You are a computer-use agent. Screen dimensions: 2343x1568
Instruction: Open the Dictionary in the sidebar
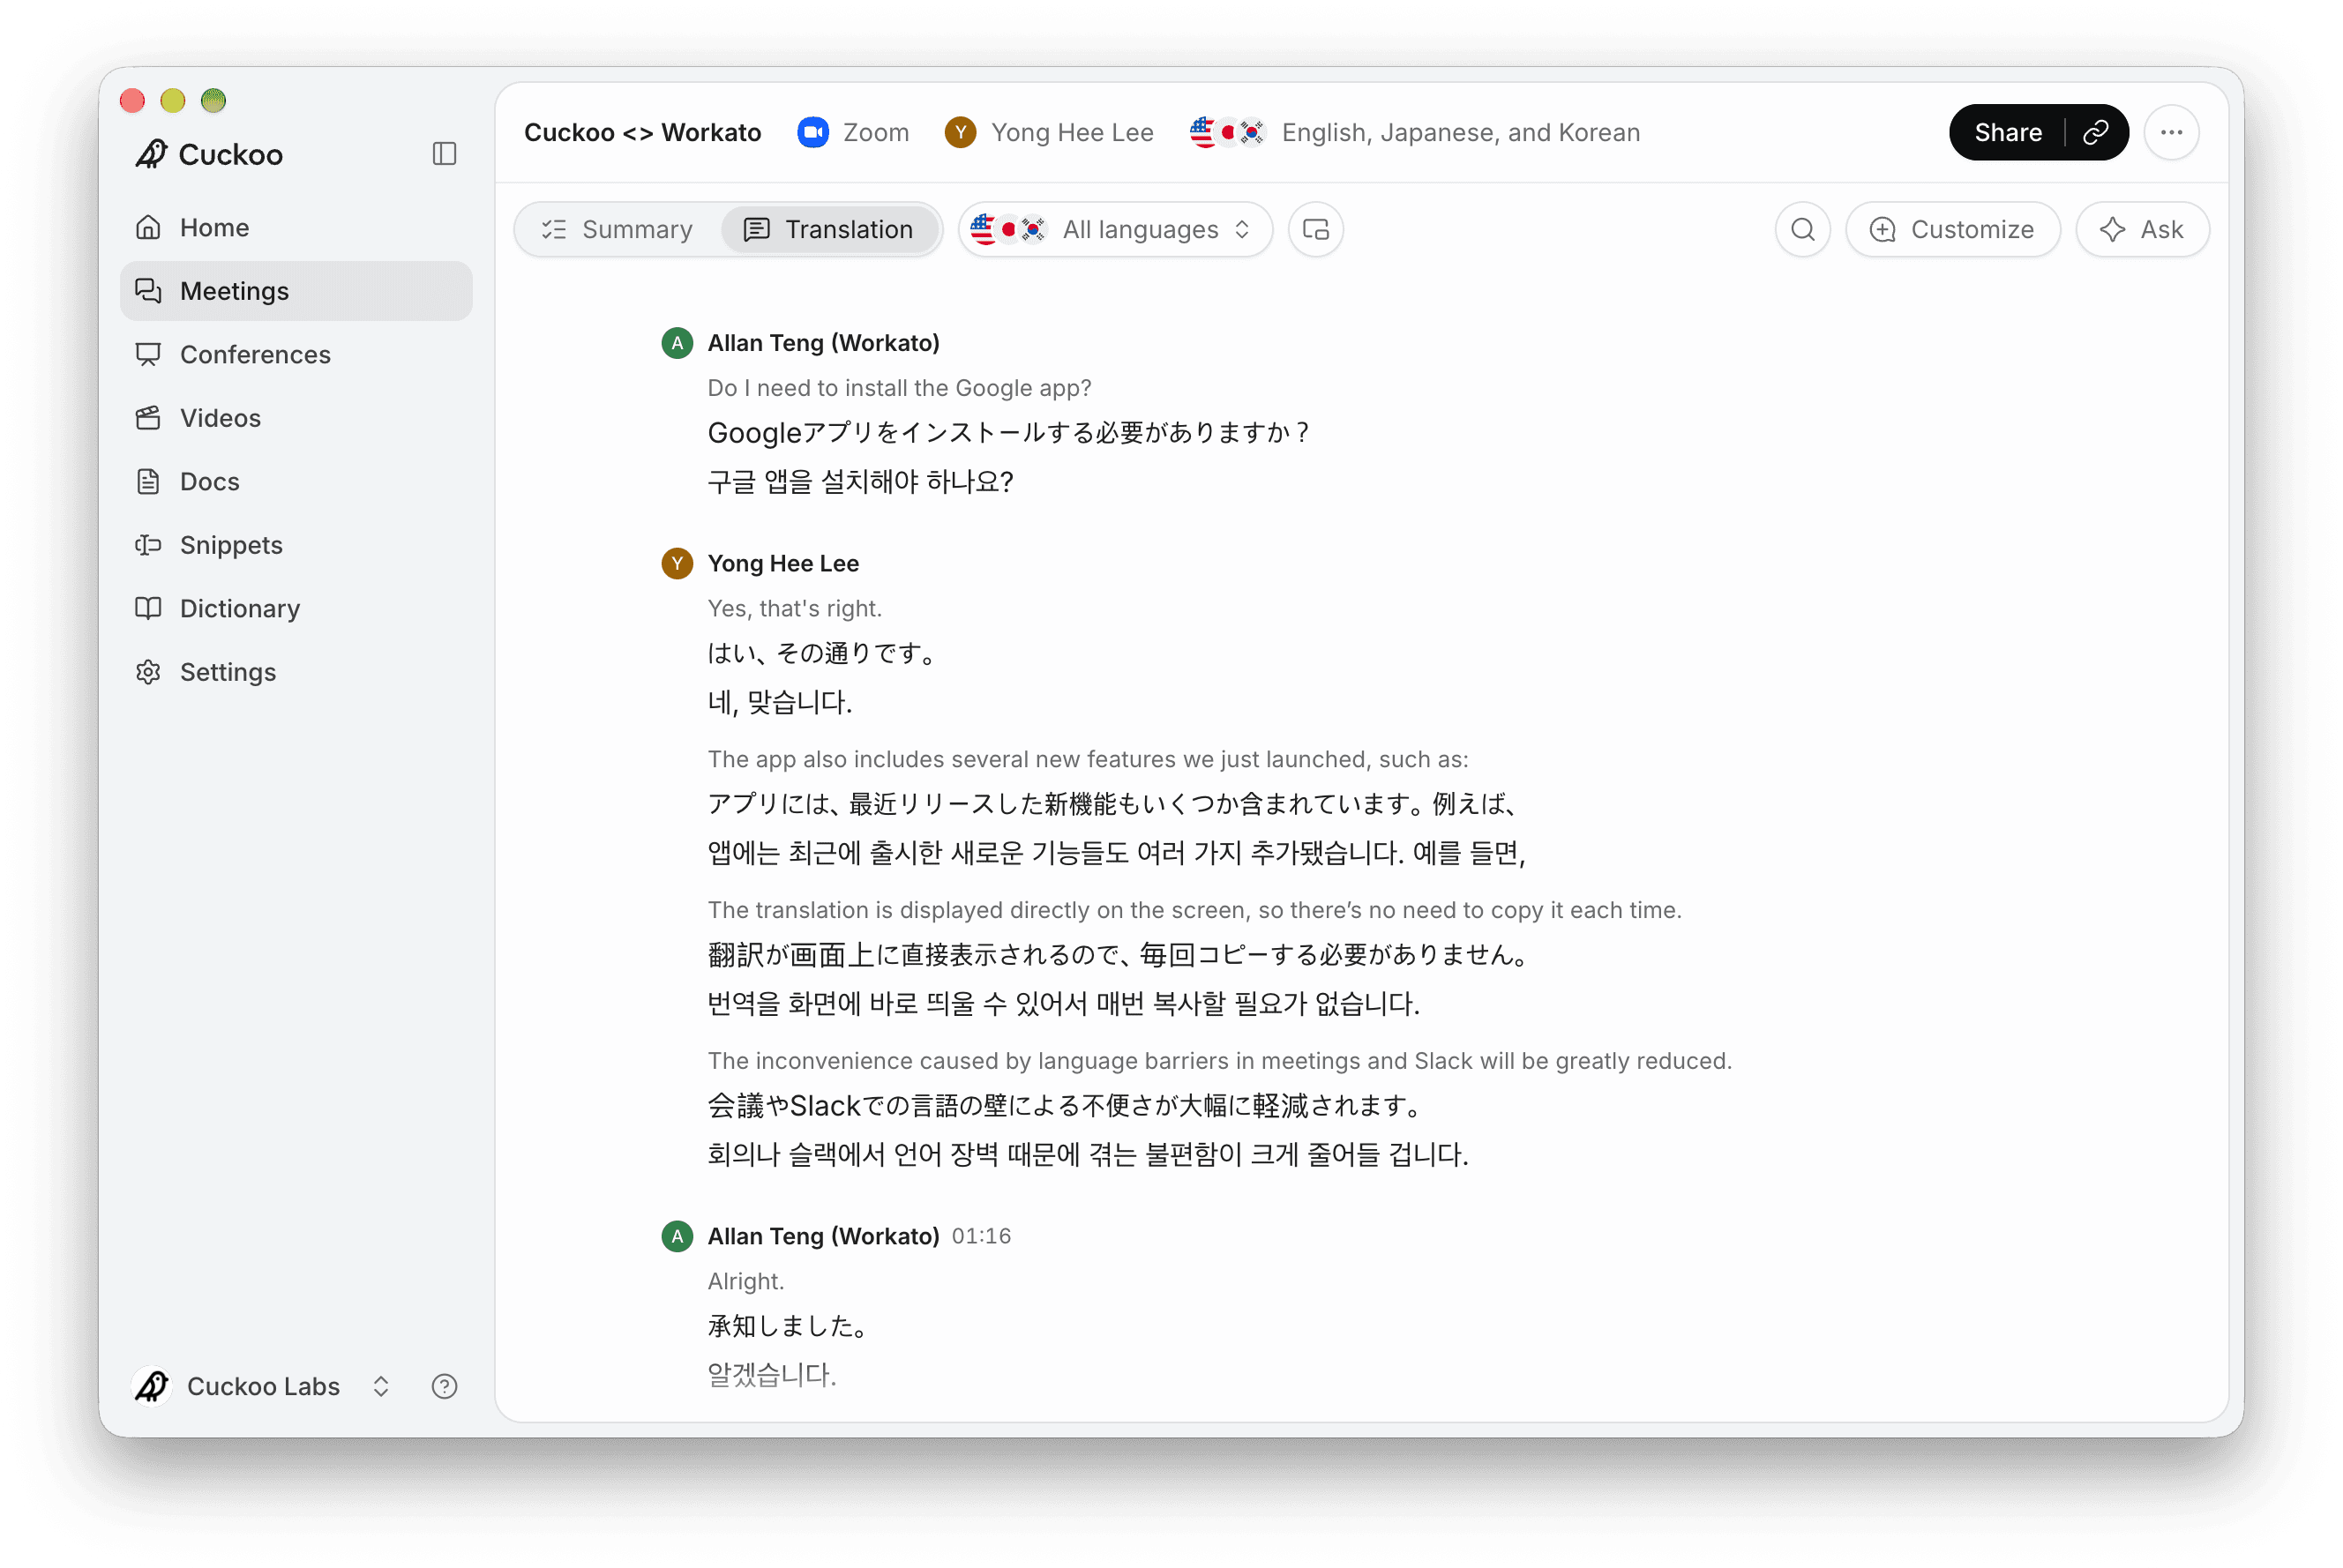(x=296, y=608)
